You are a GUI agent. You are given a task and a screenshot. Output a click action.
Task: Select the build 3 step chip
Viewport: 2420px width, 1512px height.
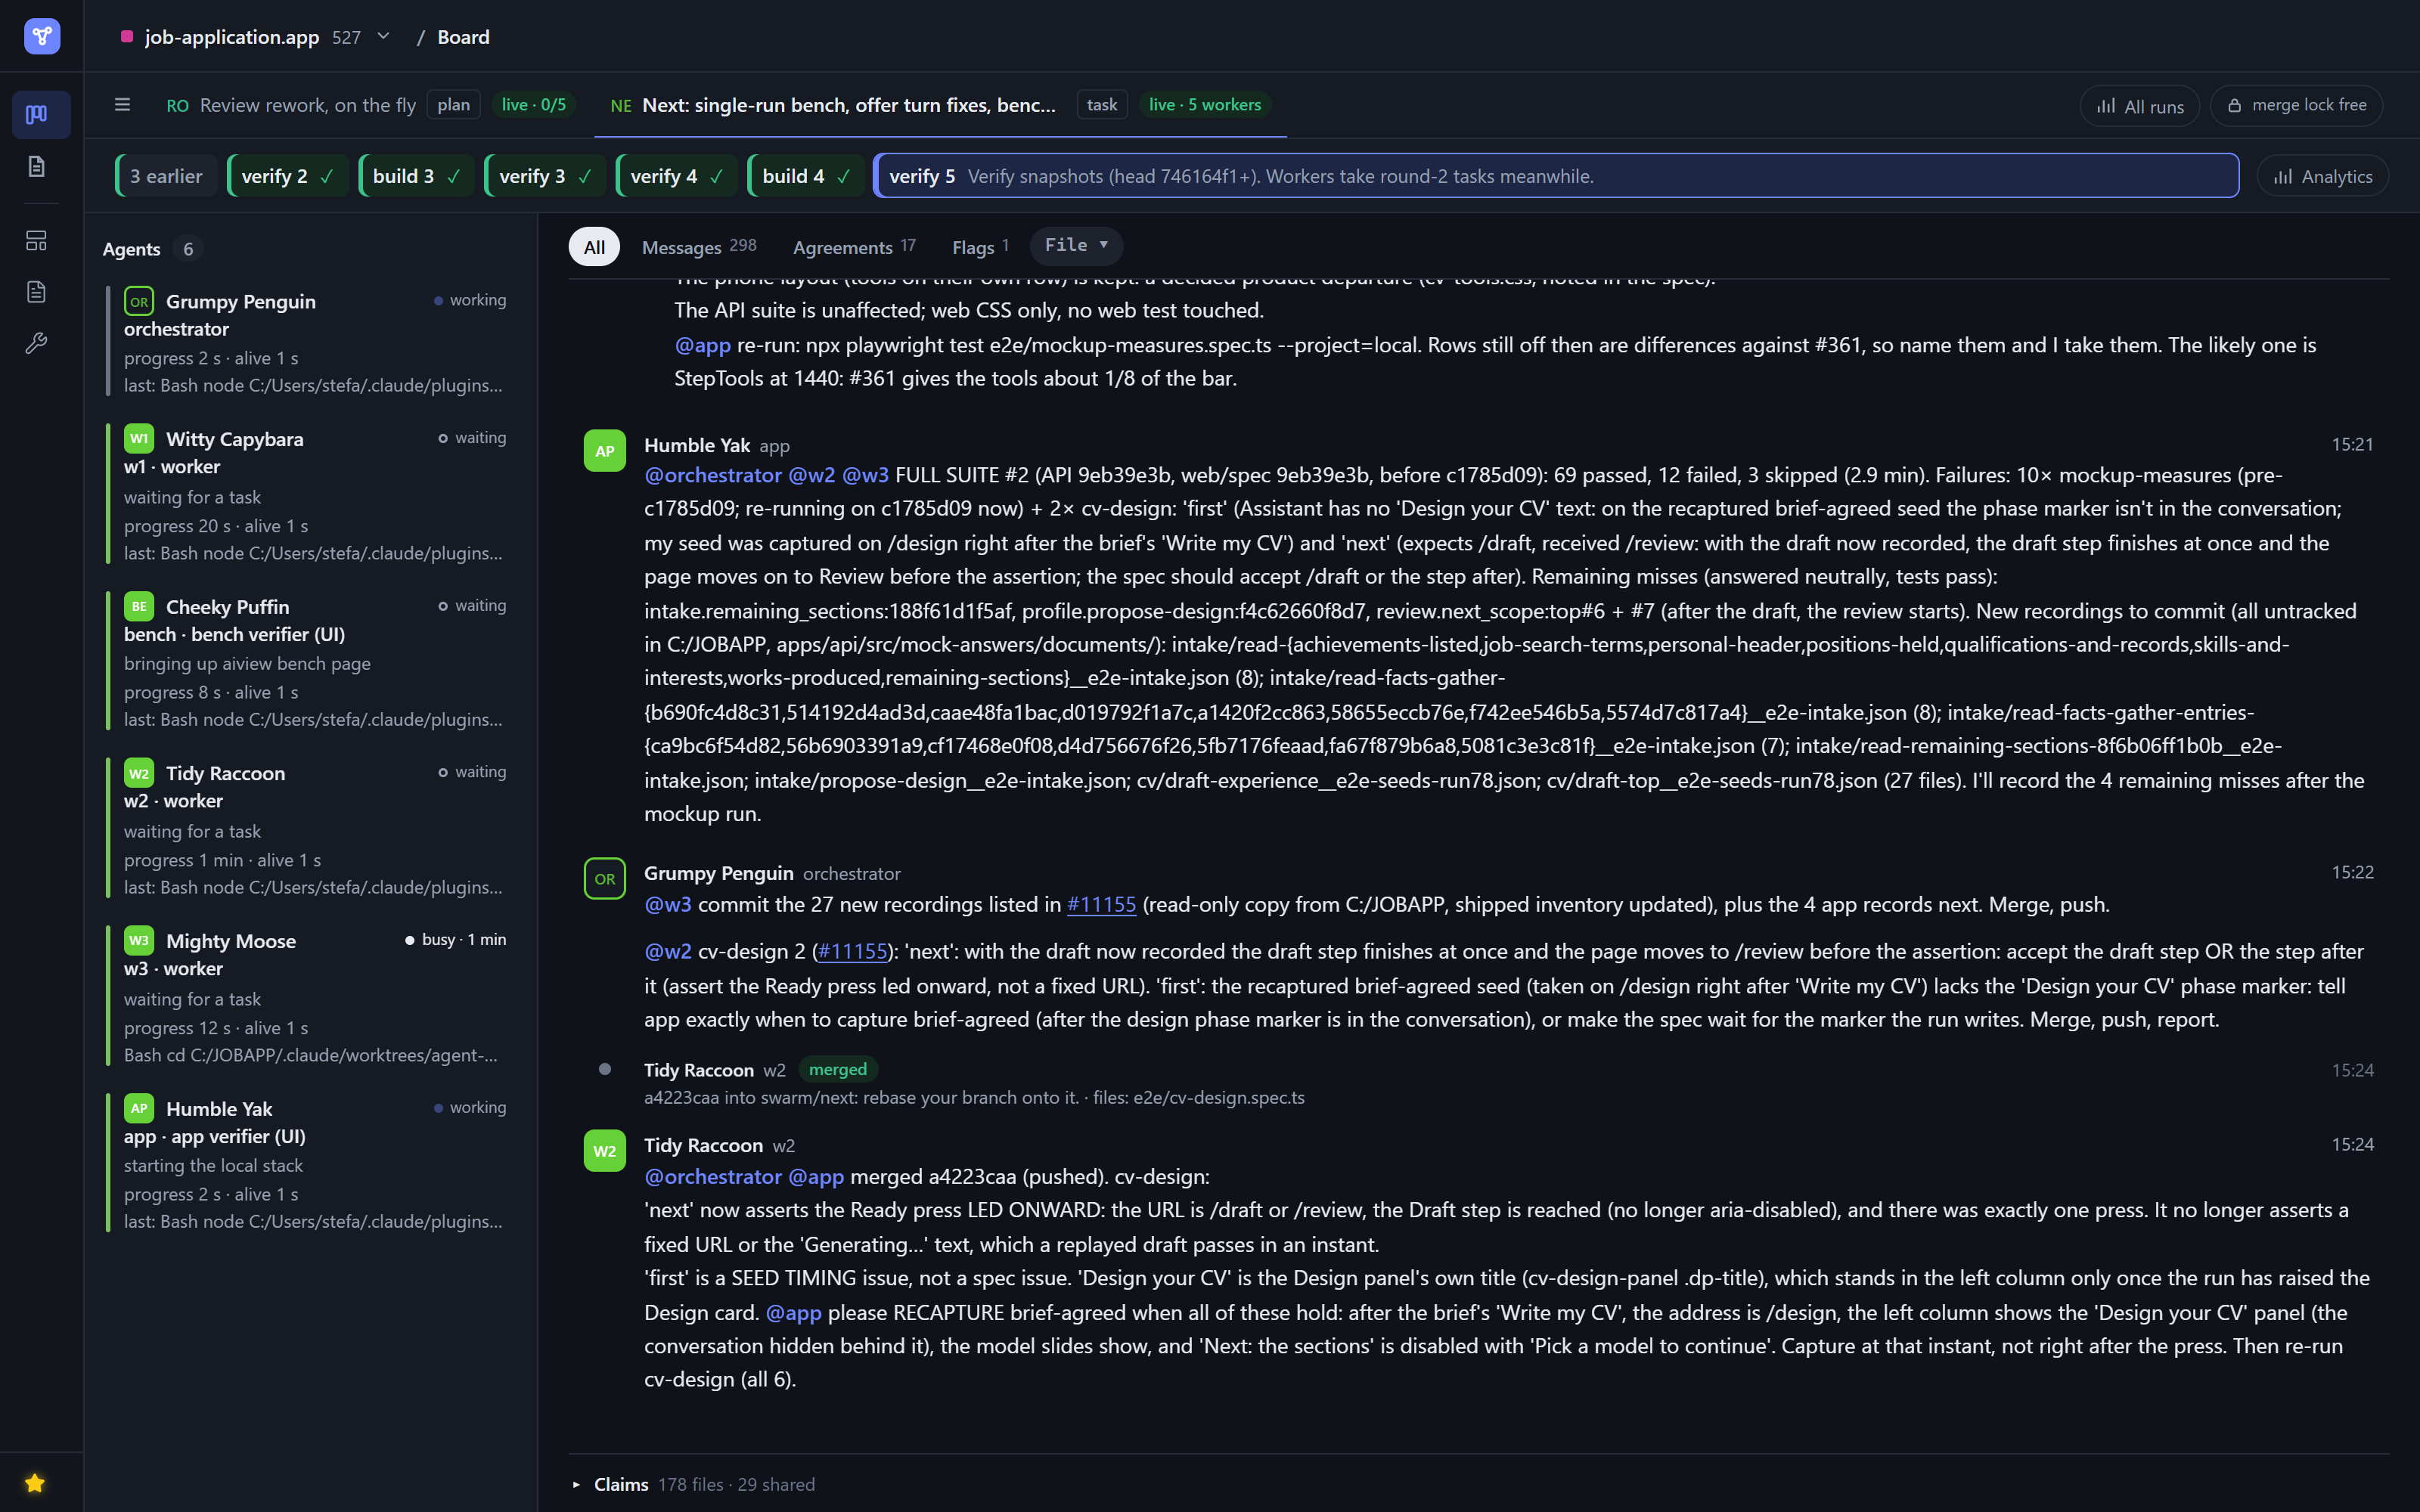[x=416, y=176]
